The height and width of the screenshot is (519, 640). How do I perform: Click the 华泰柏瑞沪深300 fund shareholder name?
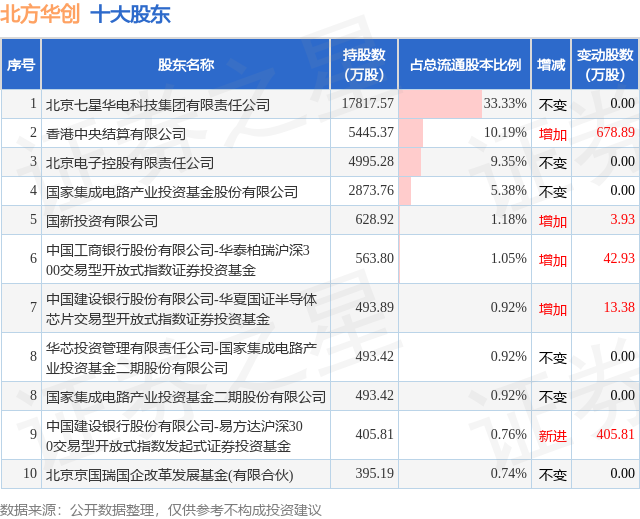coord(178,260)
